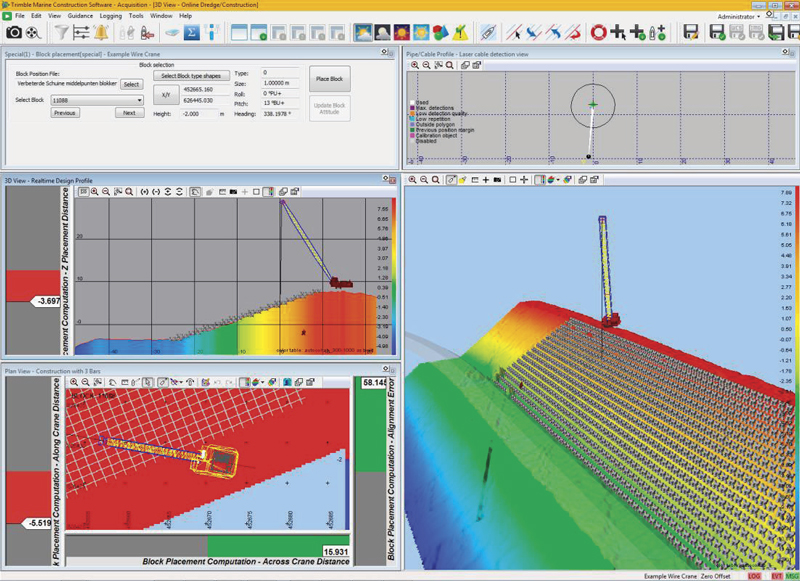Click the LOG status indicator in status bar
Screen dimensions: 800x581
click(754, 576)
